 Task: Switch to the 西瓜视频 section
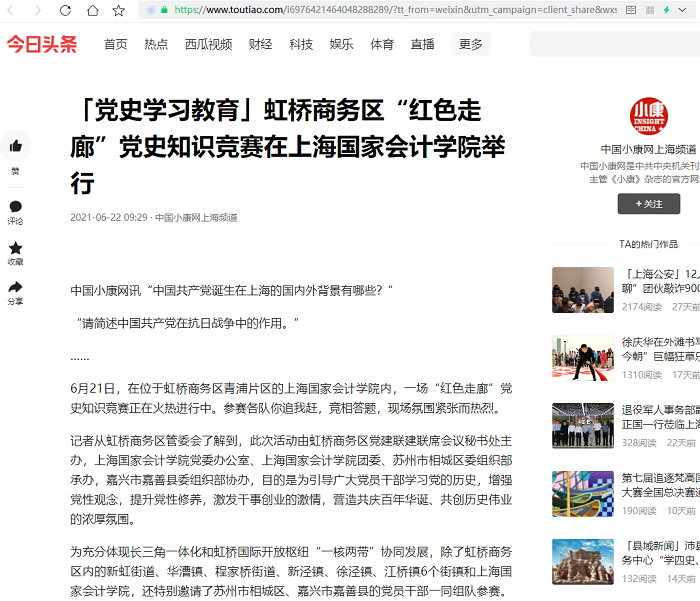pos(208,45)
